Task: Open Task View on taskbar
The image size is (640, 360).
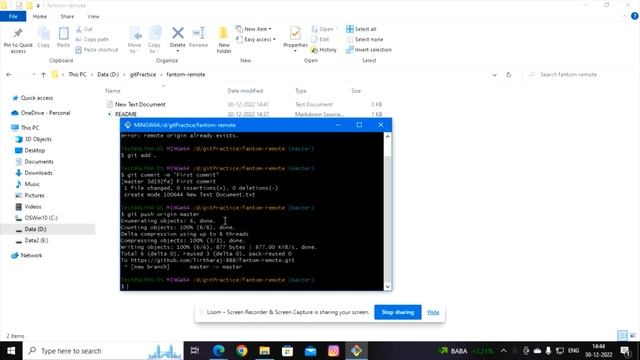Action: coord(195,351)
